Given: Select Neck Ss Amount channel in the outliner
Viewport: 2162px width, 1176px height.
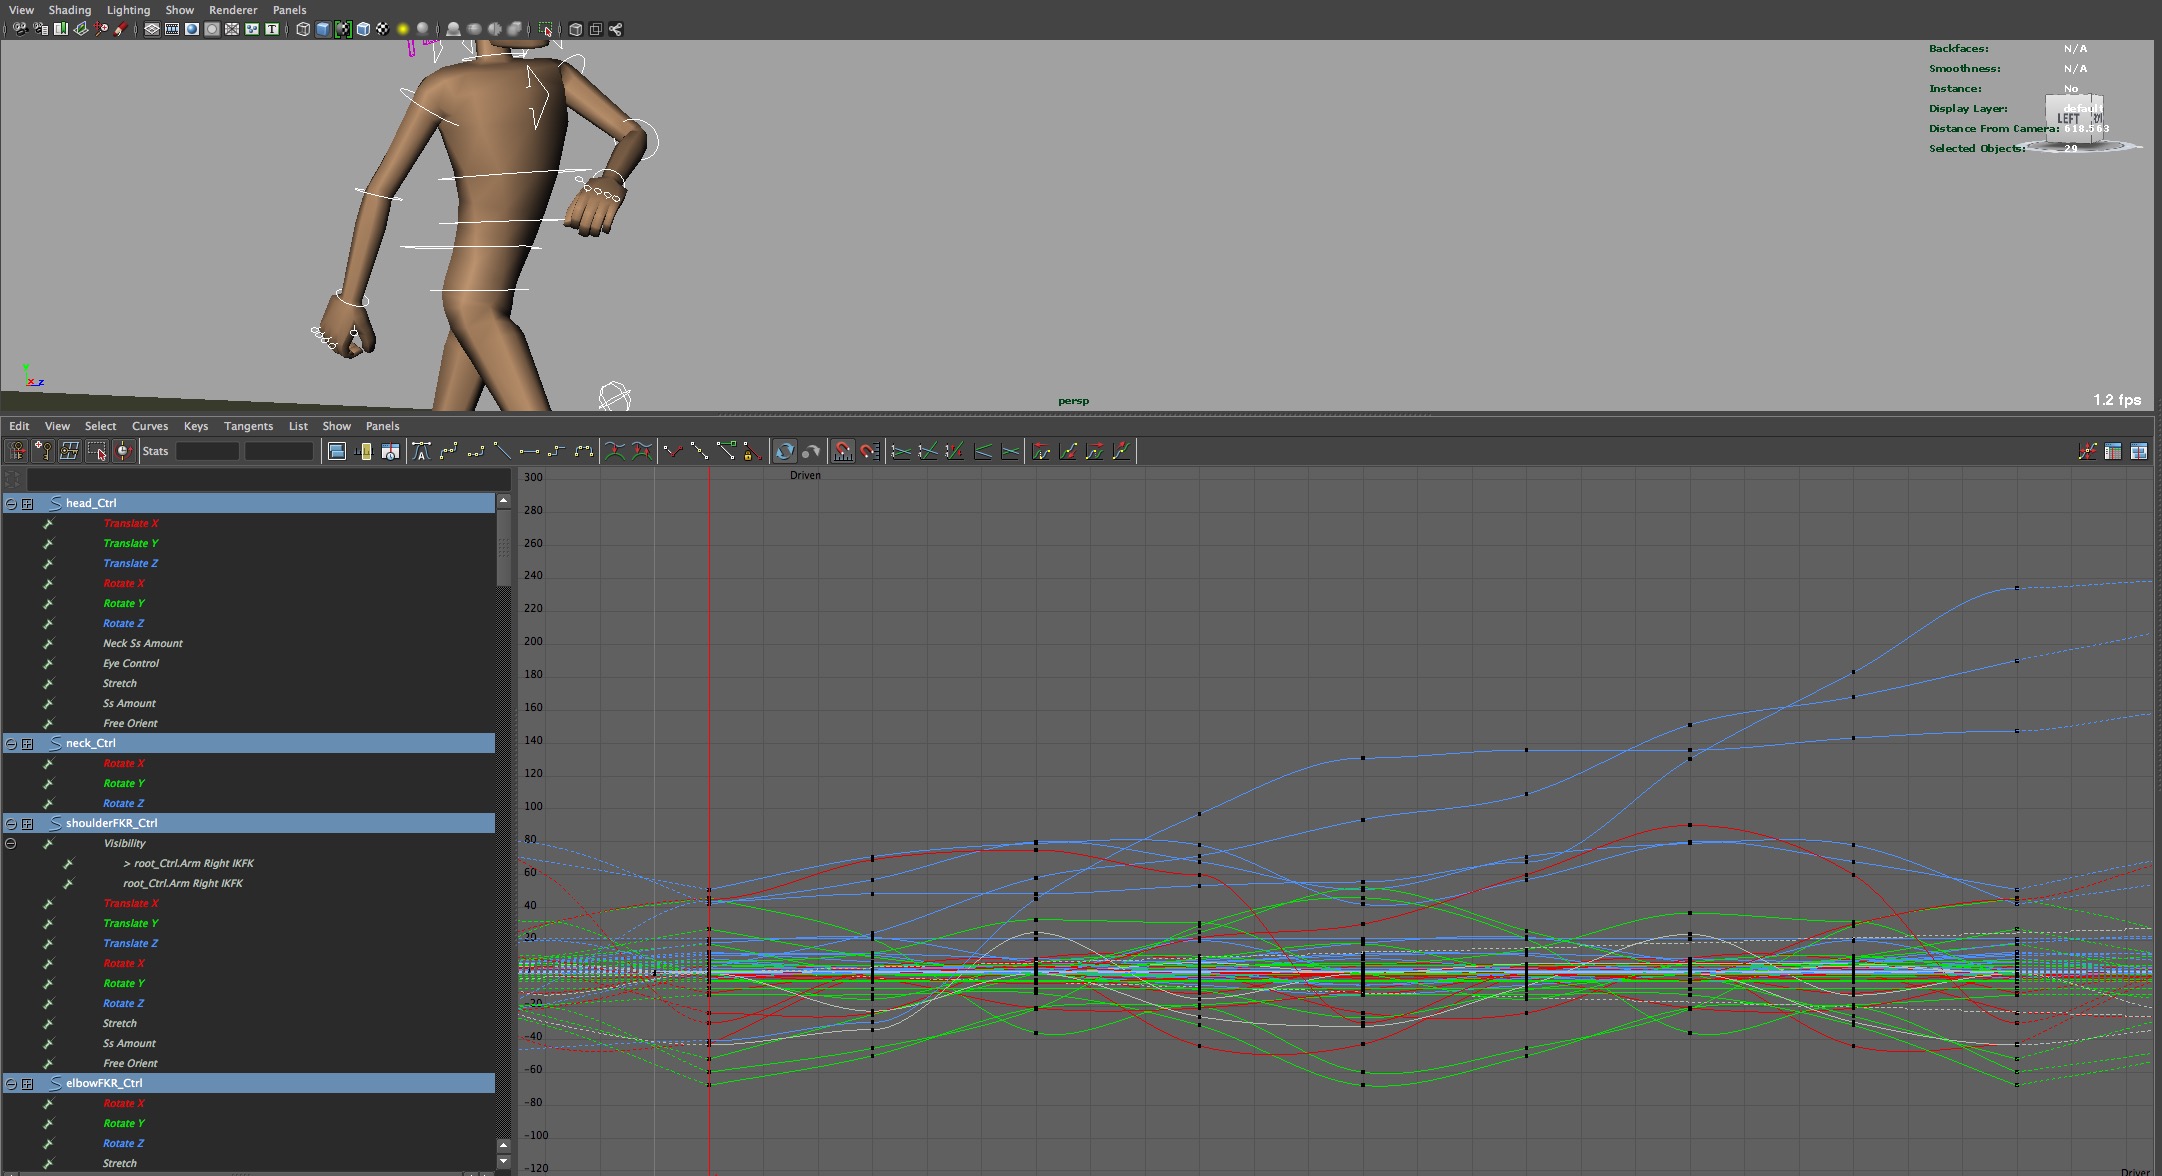Looking at the screenshot, I should point(142,644).
